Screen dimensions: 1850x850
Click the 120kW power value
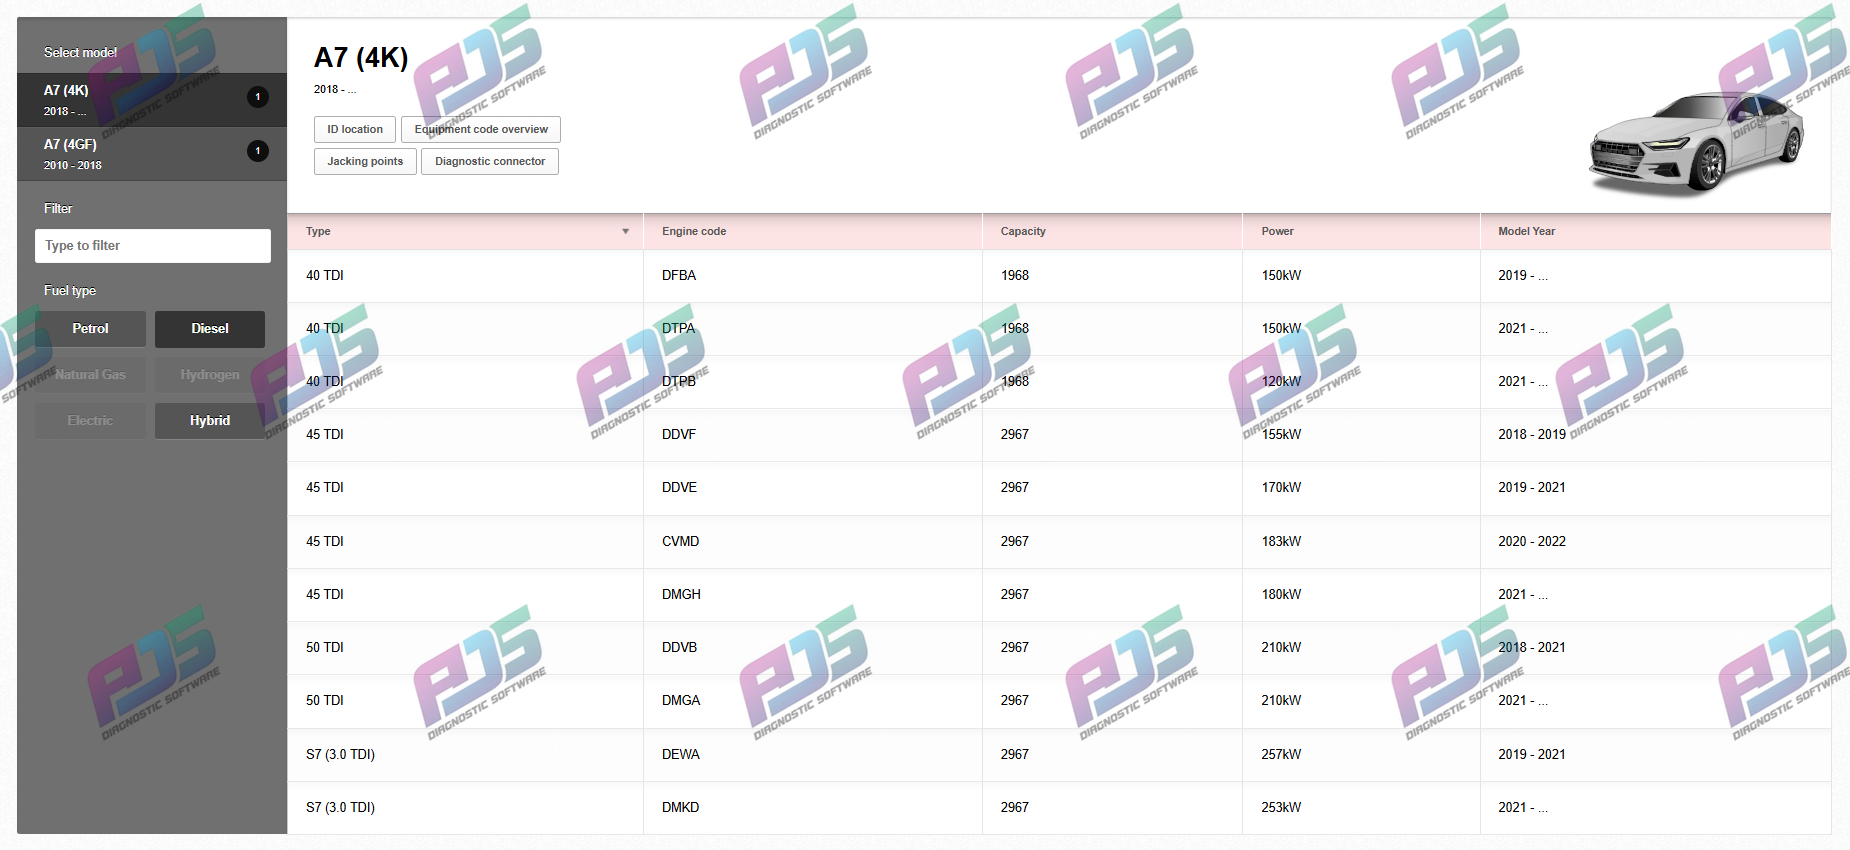(x=1281, y=382)
